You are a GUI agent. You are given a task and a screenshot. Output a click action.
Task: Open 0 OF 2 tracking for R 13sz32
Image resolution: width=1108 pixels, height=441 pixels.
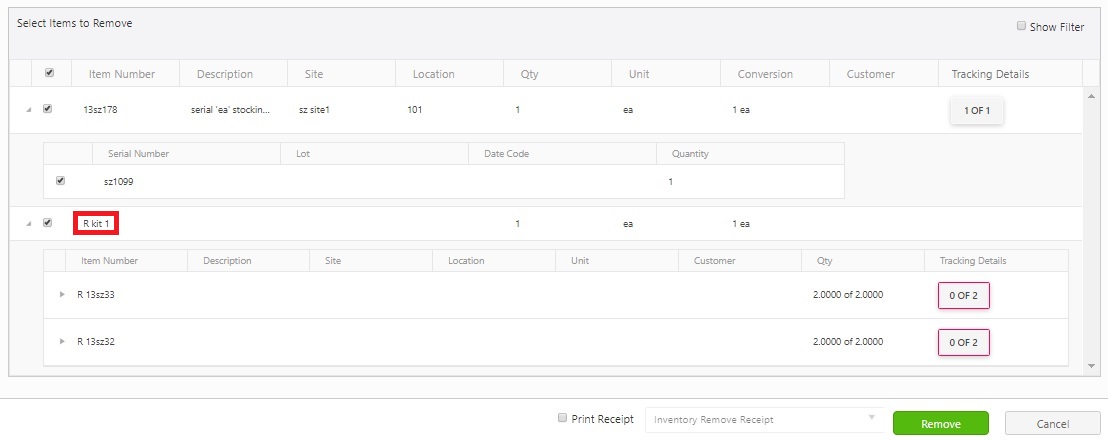(x=963, y=342)
